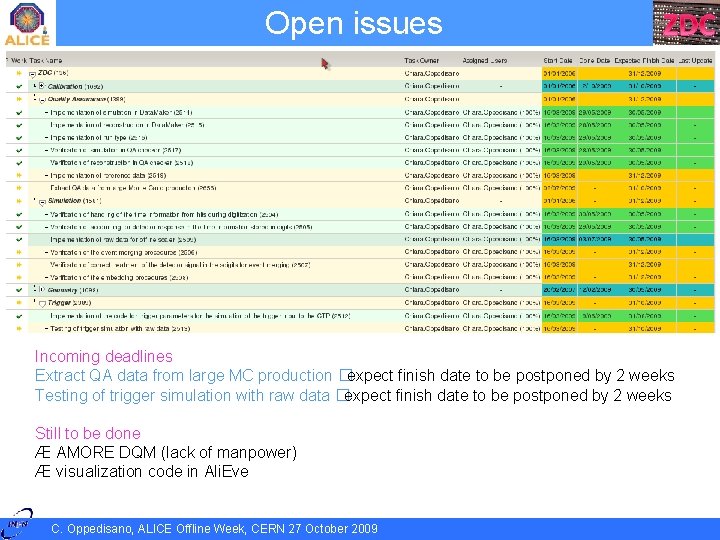
Task: Click the ZDC row's orange Start Date cell
Action: (559, 73)
